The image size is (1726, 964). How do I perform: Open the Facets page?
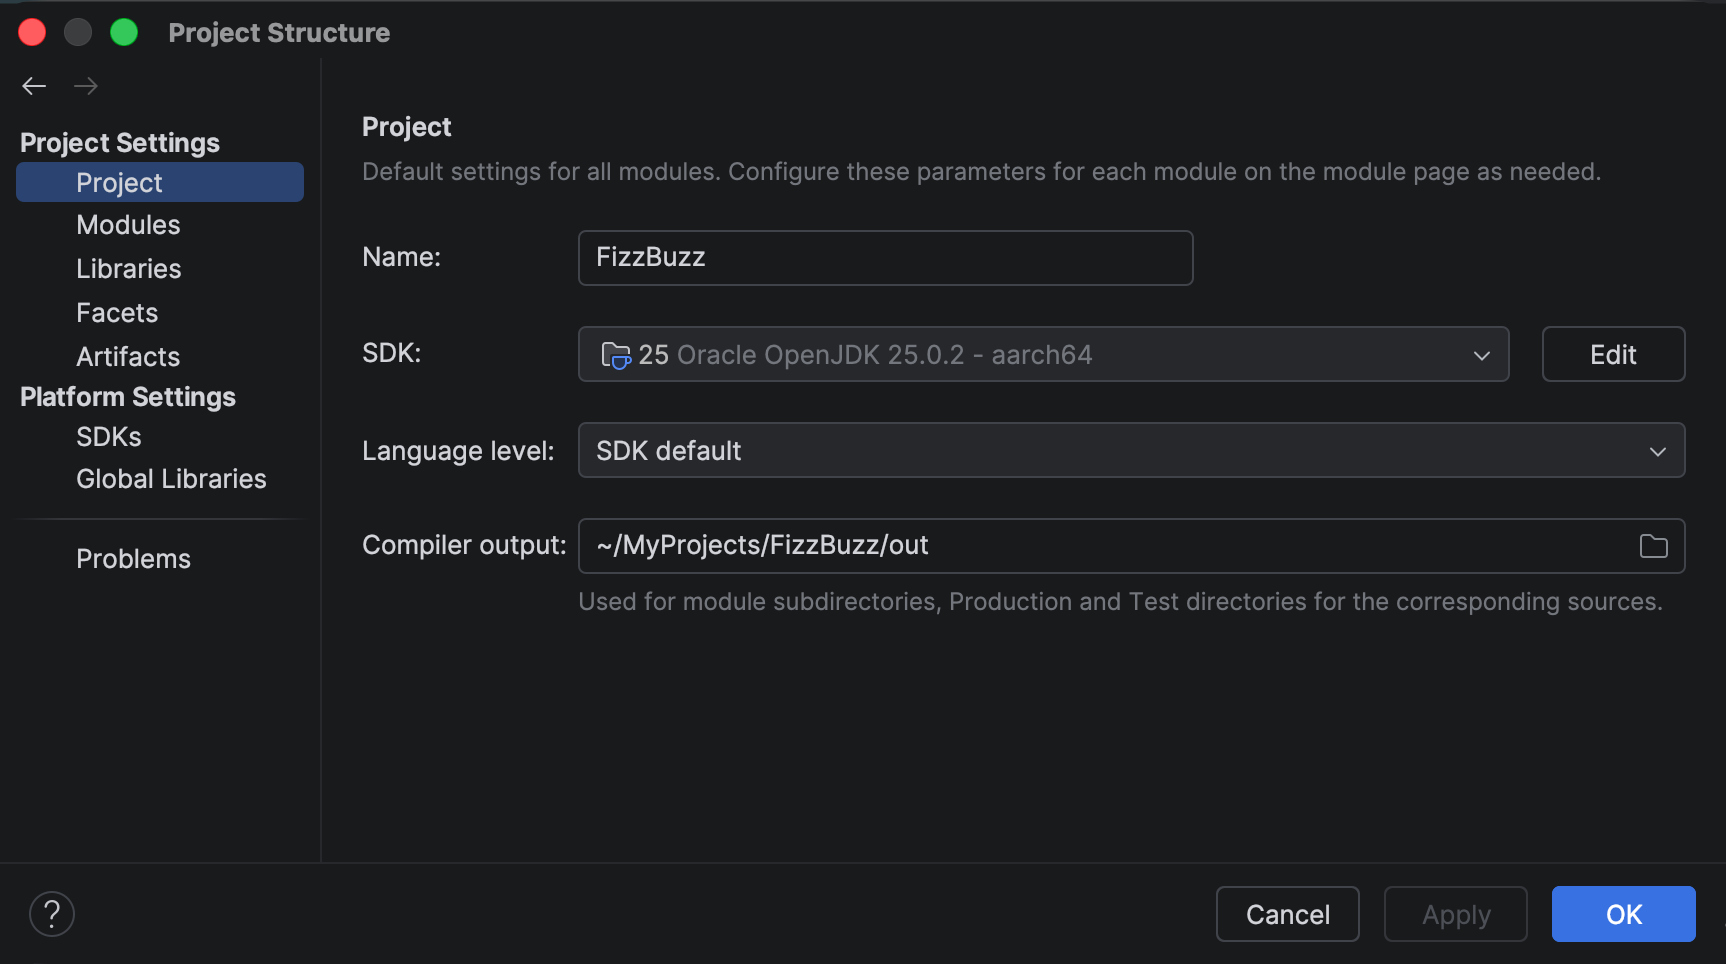[117, 313]
